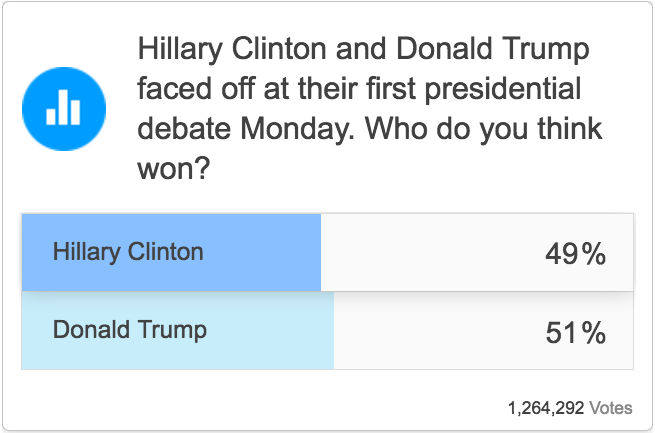Click the blue poll bar-chart icon
Image resolution: width=655 pixels, height=433 pixels.
62,110
